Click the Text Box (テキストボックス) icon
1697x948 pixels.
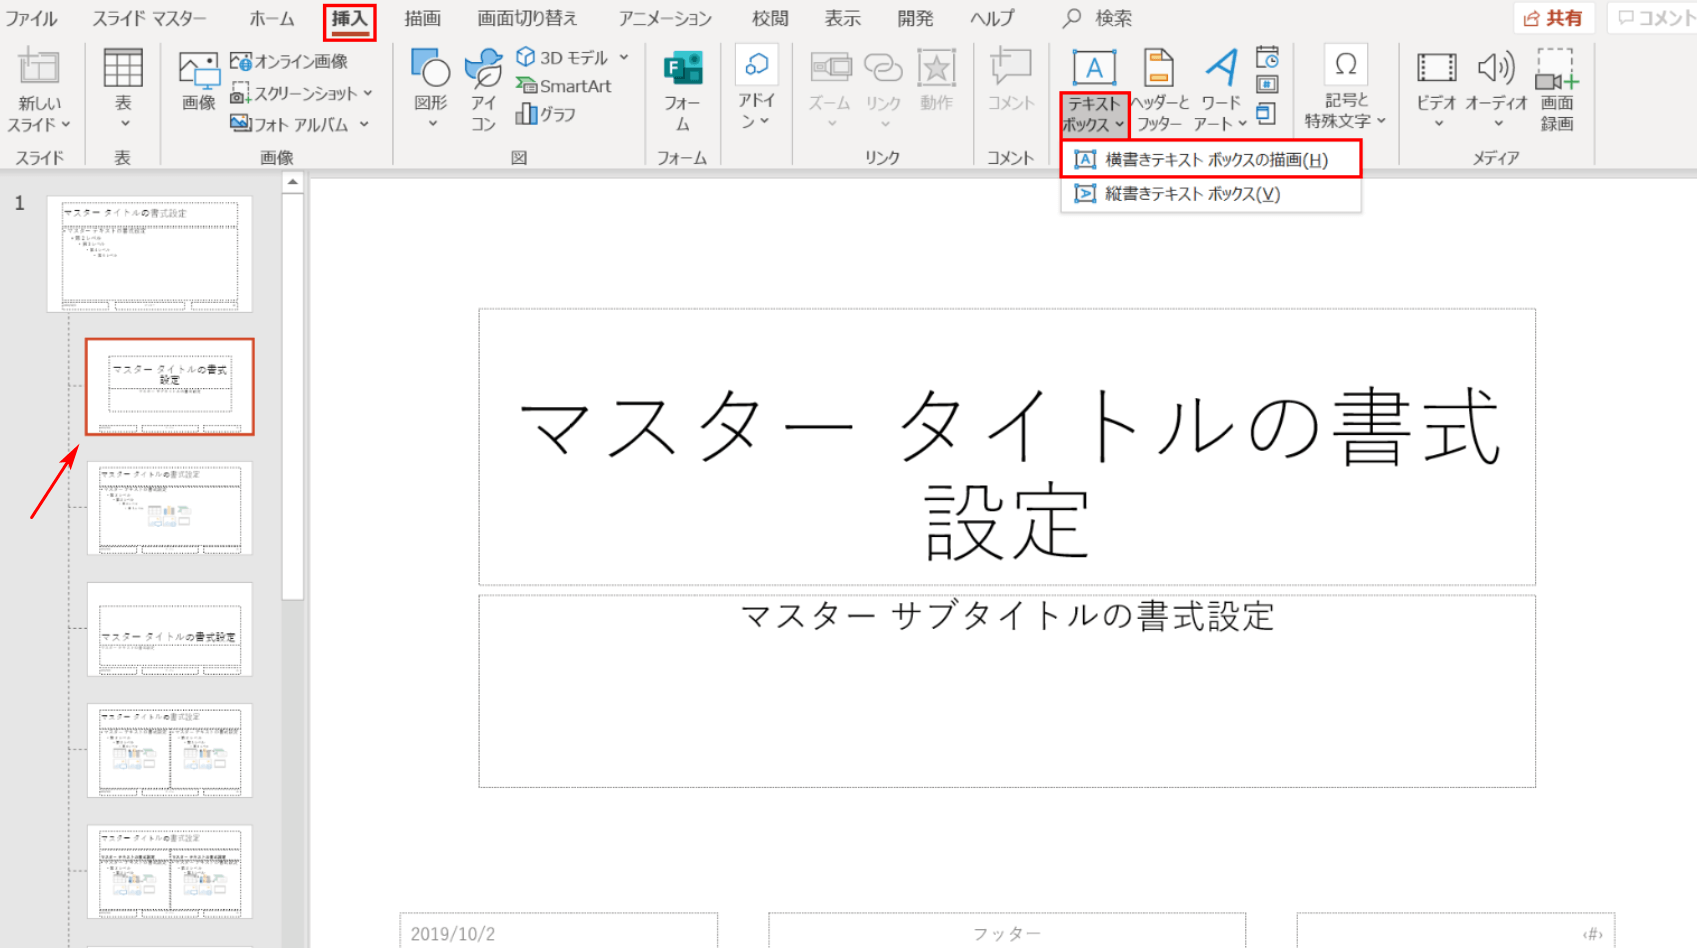point(1094,68)
